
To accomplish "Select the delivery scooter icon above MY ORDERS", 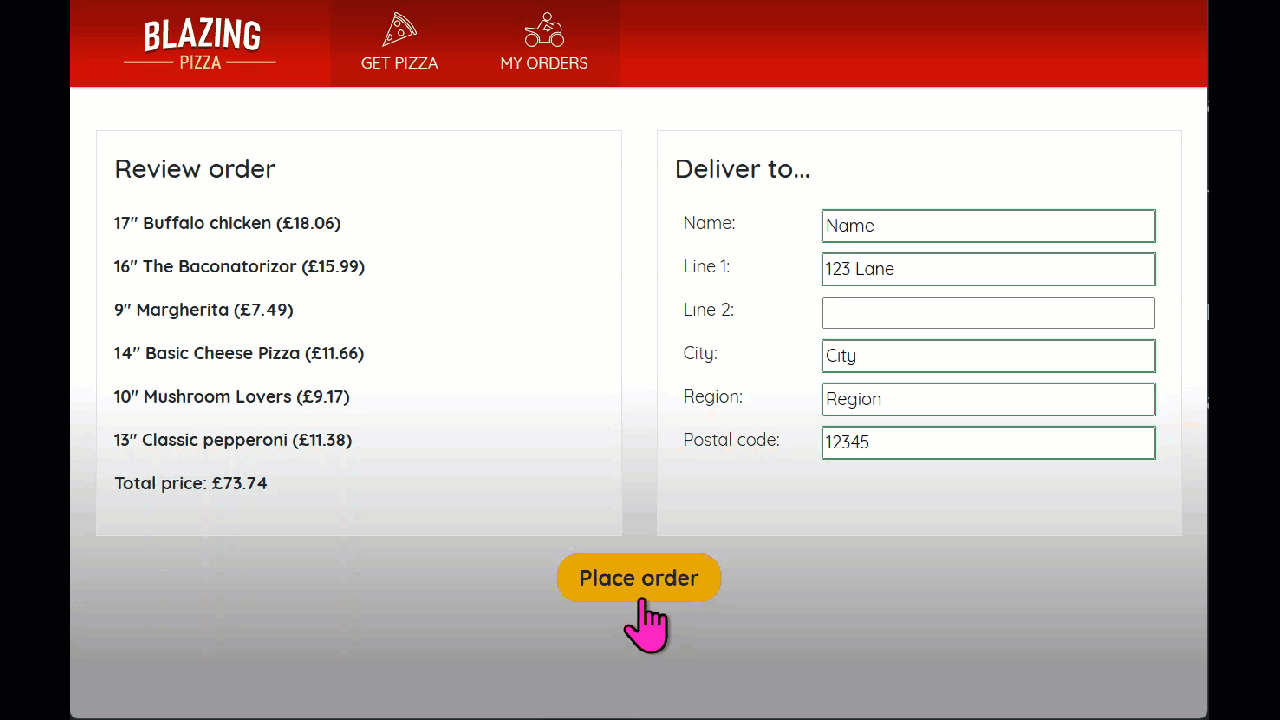I will click(x=543, y=28).
